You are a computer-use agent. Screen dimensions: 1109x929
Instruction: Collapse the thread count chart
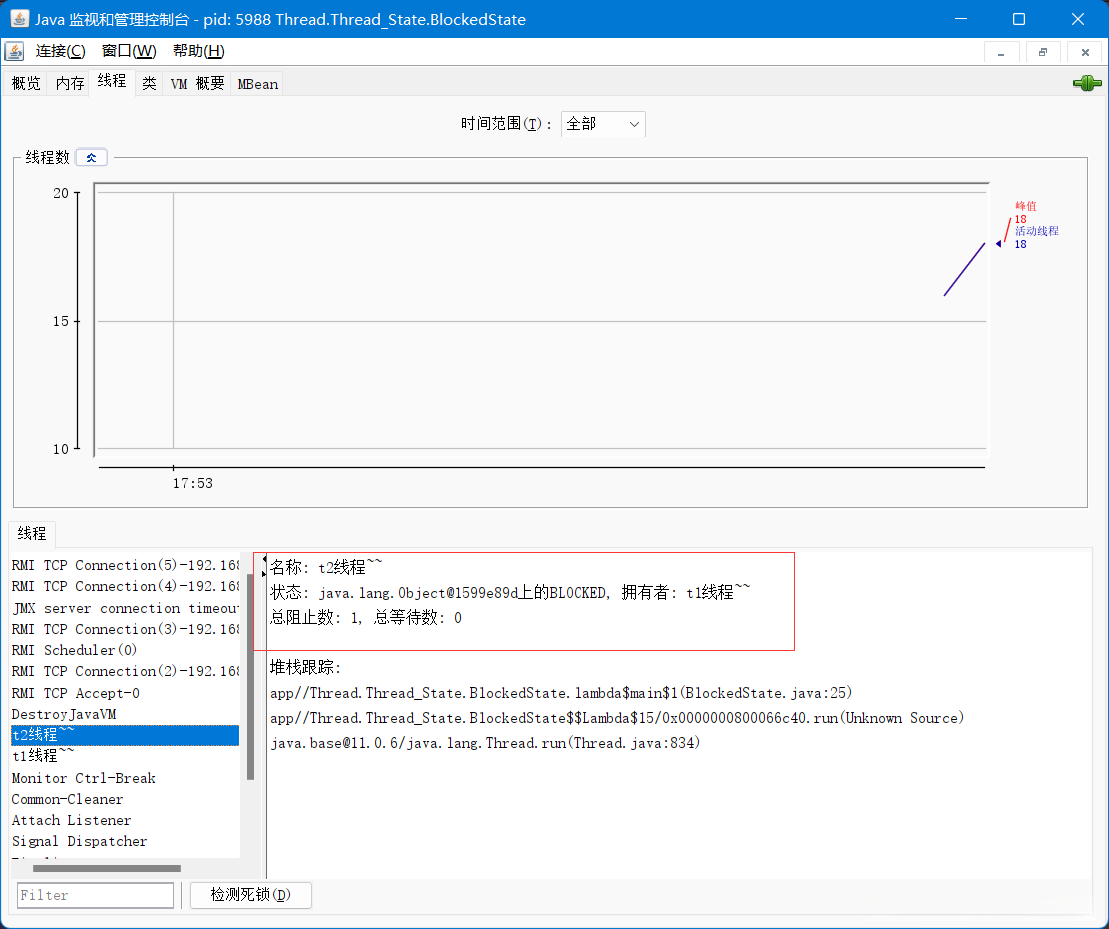pos(91,157)
